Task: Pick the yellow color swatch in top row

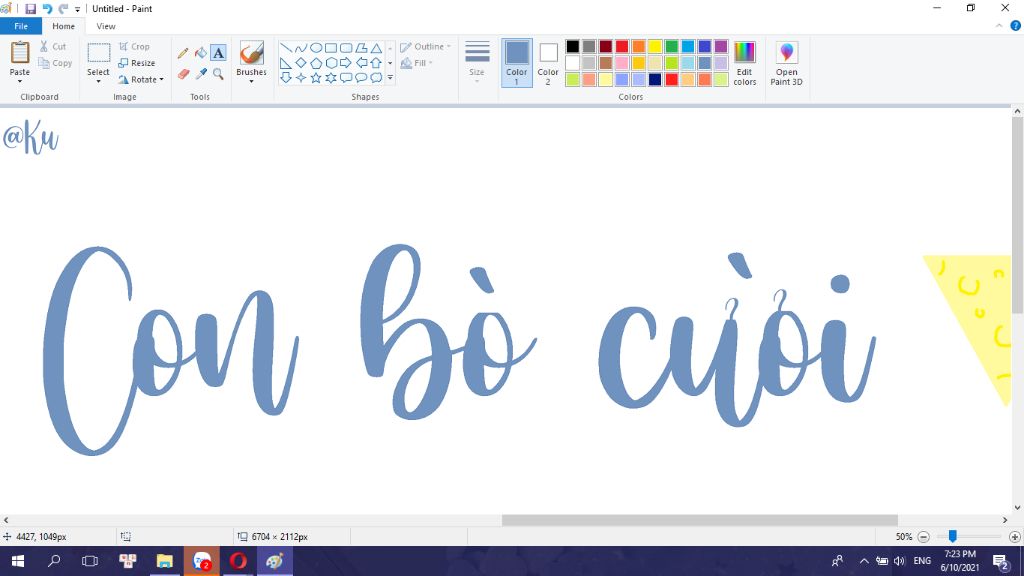Action: [655, 46]
